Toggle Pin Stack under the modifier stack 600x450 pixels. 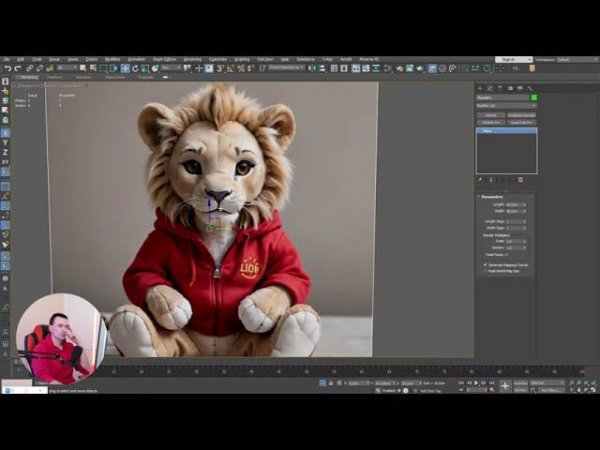(x=480, y=179)
